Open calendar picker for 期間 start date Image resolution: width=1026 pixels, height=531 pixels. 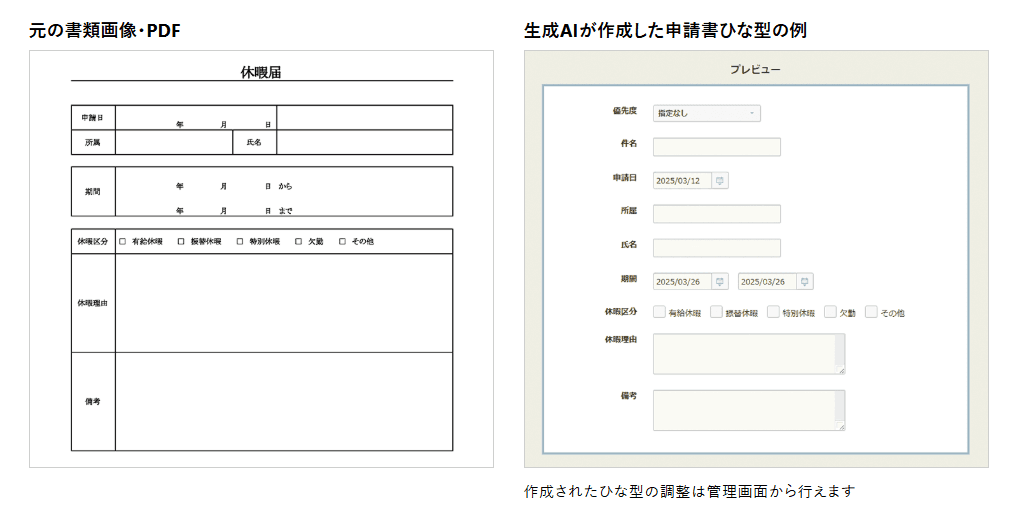point(720,282)
